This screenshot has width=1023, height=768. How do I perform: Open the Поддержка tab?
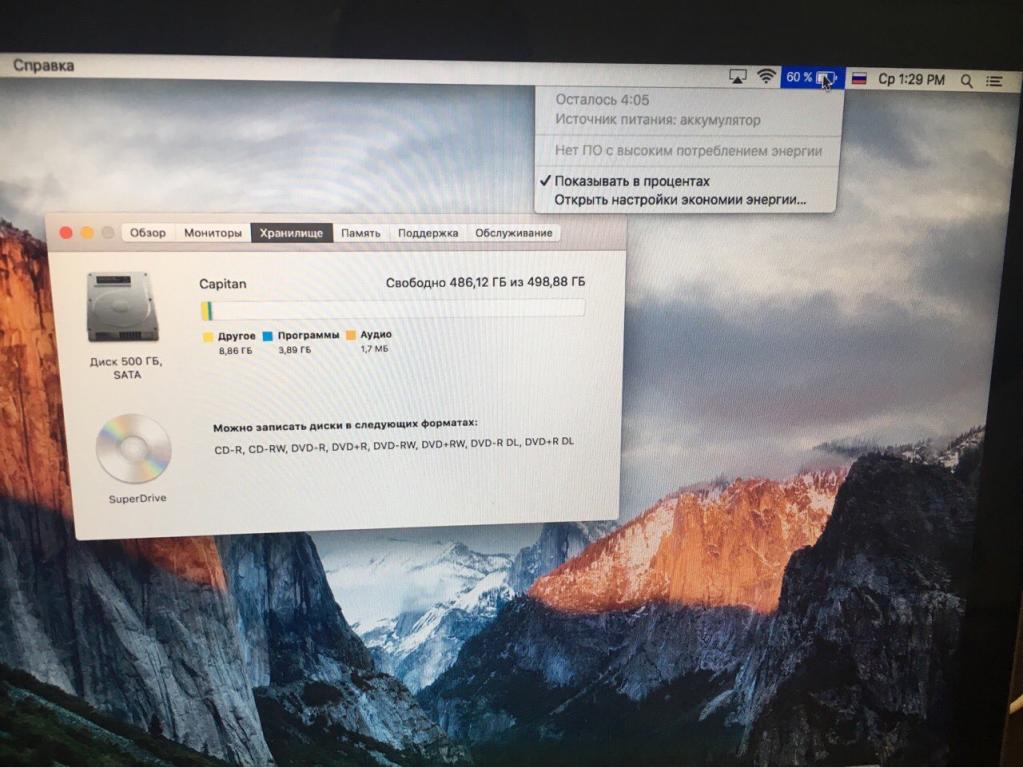click(x=428, y=233)
